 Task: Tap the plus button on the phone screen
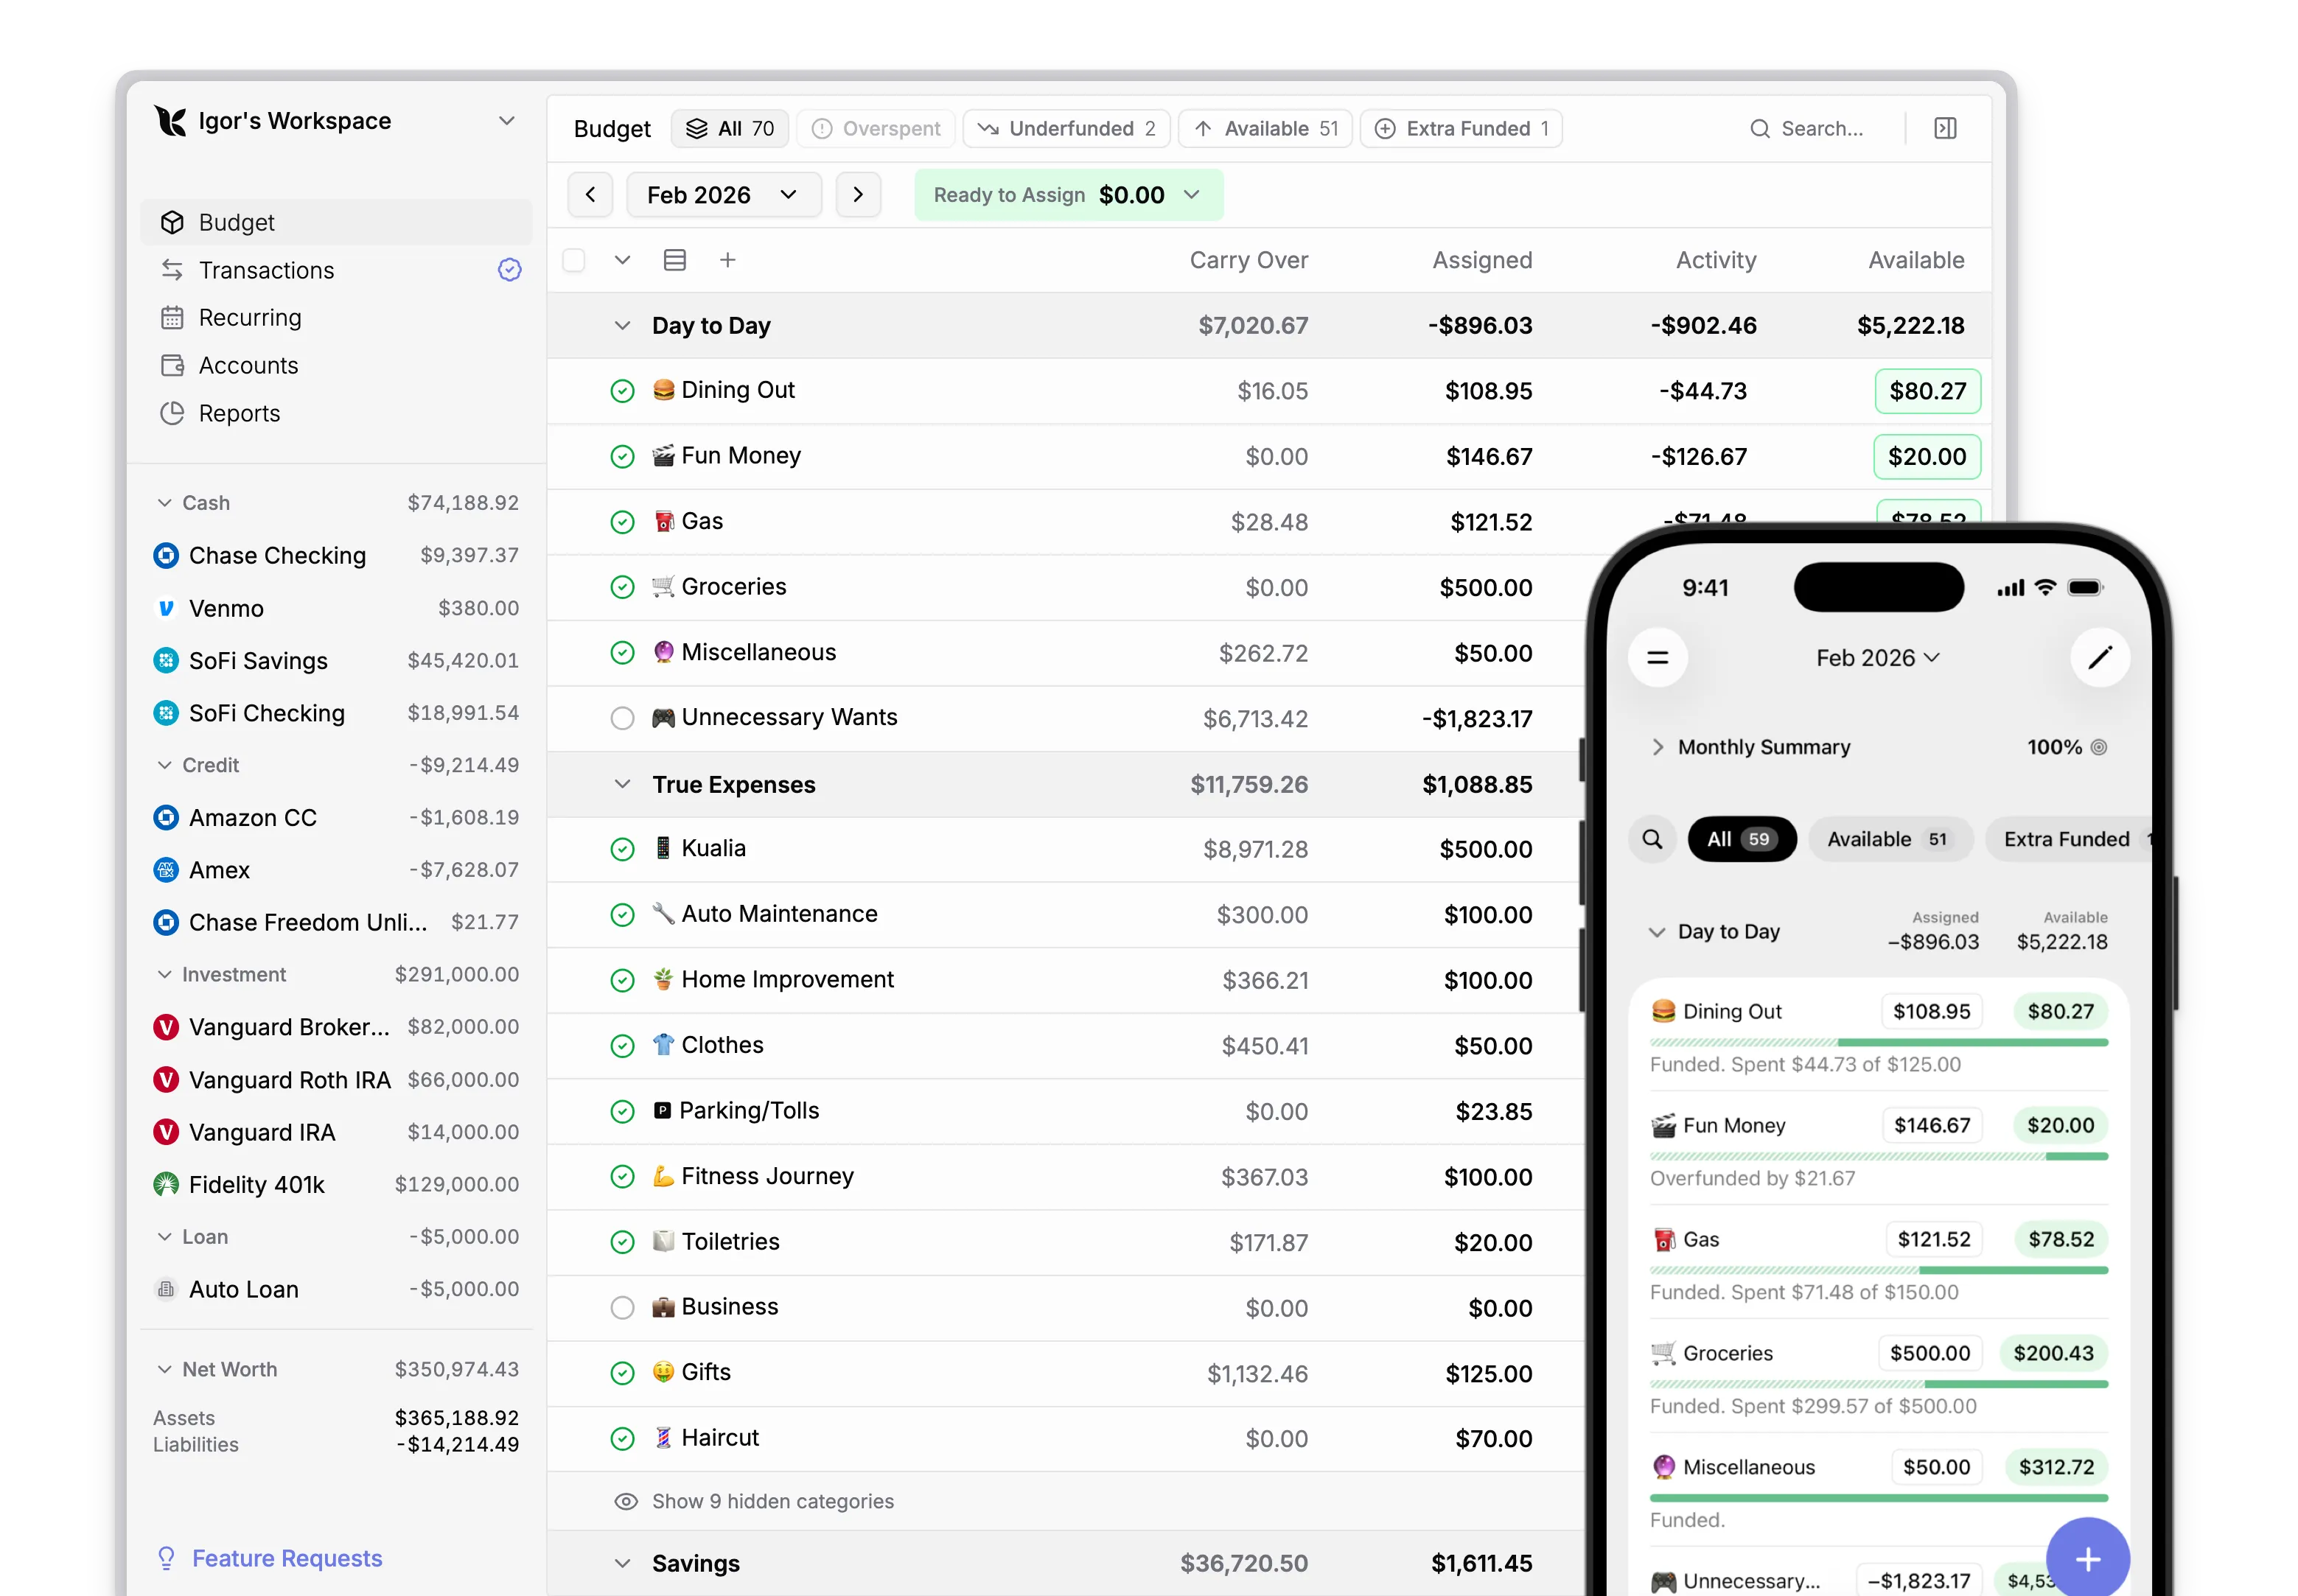point(2088,1557)
